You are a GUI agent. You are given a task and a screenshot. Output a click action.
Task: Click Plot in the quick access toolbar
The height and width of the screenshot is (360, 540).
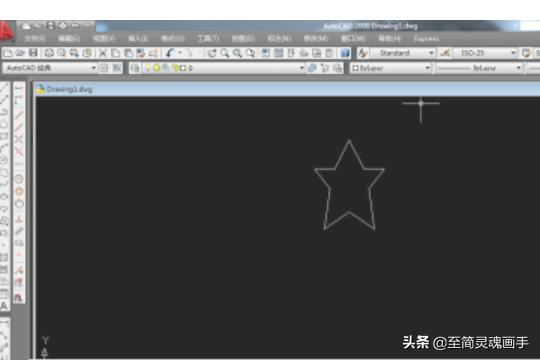tap(63, 26)
